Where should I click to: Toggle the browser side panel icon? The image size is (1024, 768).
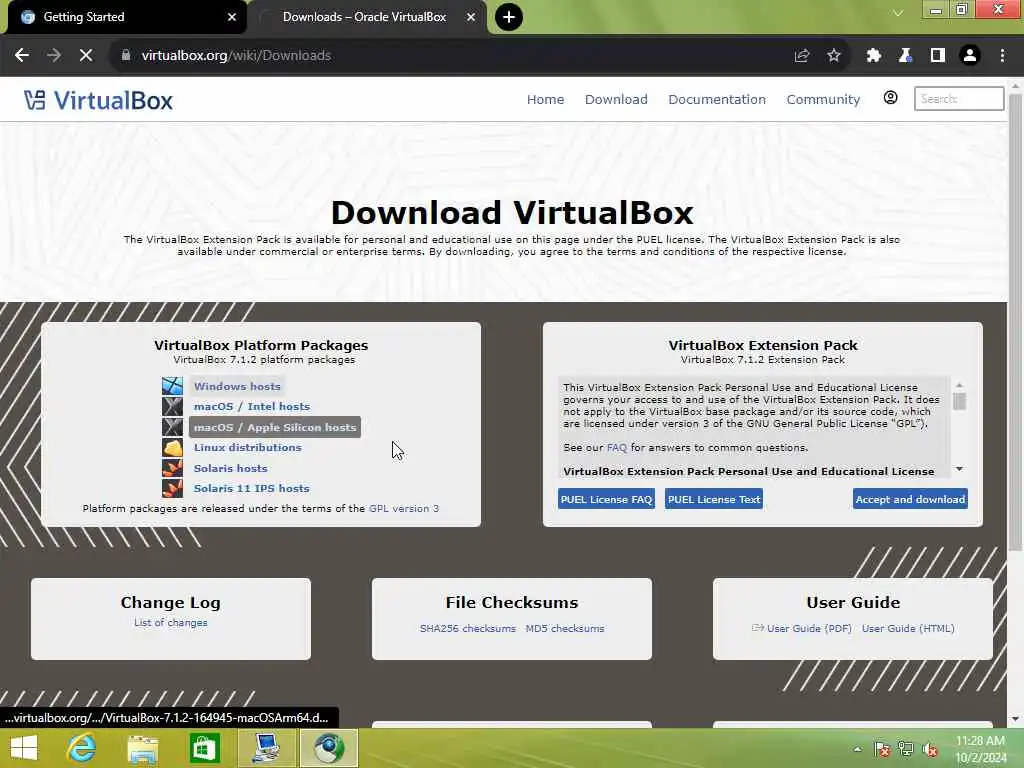click(x=938, y=56)
